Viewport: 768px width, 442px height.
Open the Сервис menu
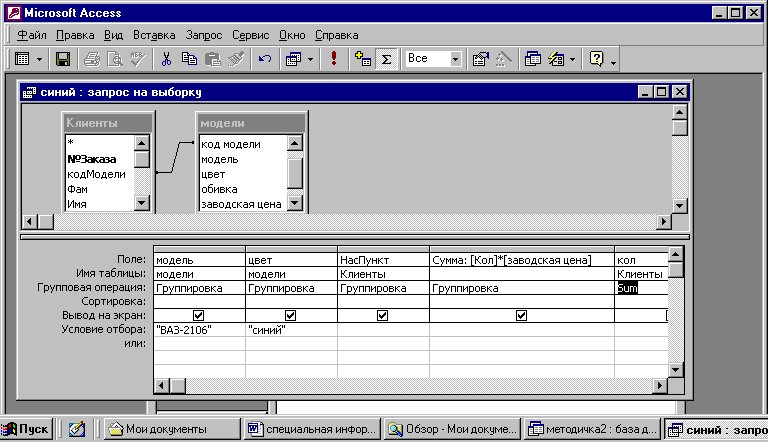pos(250,35)
